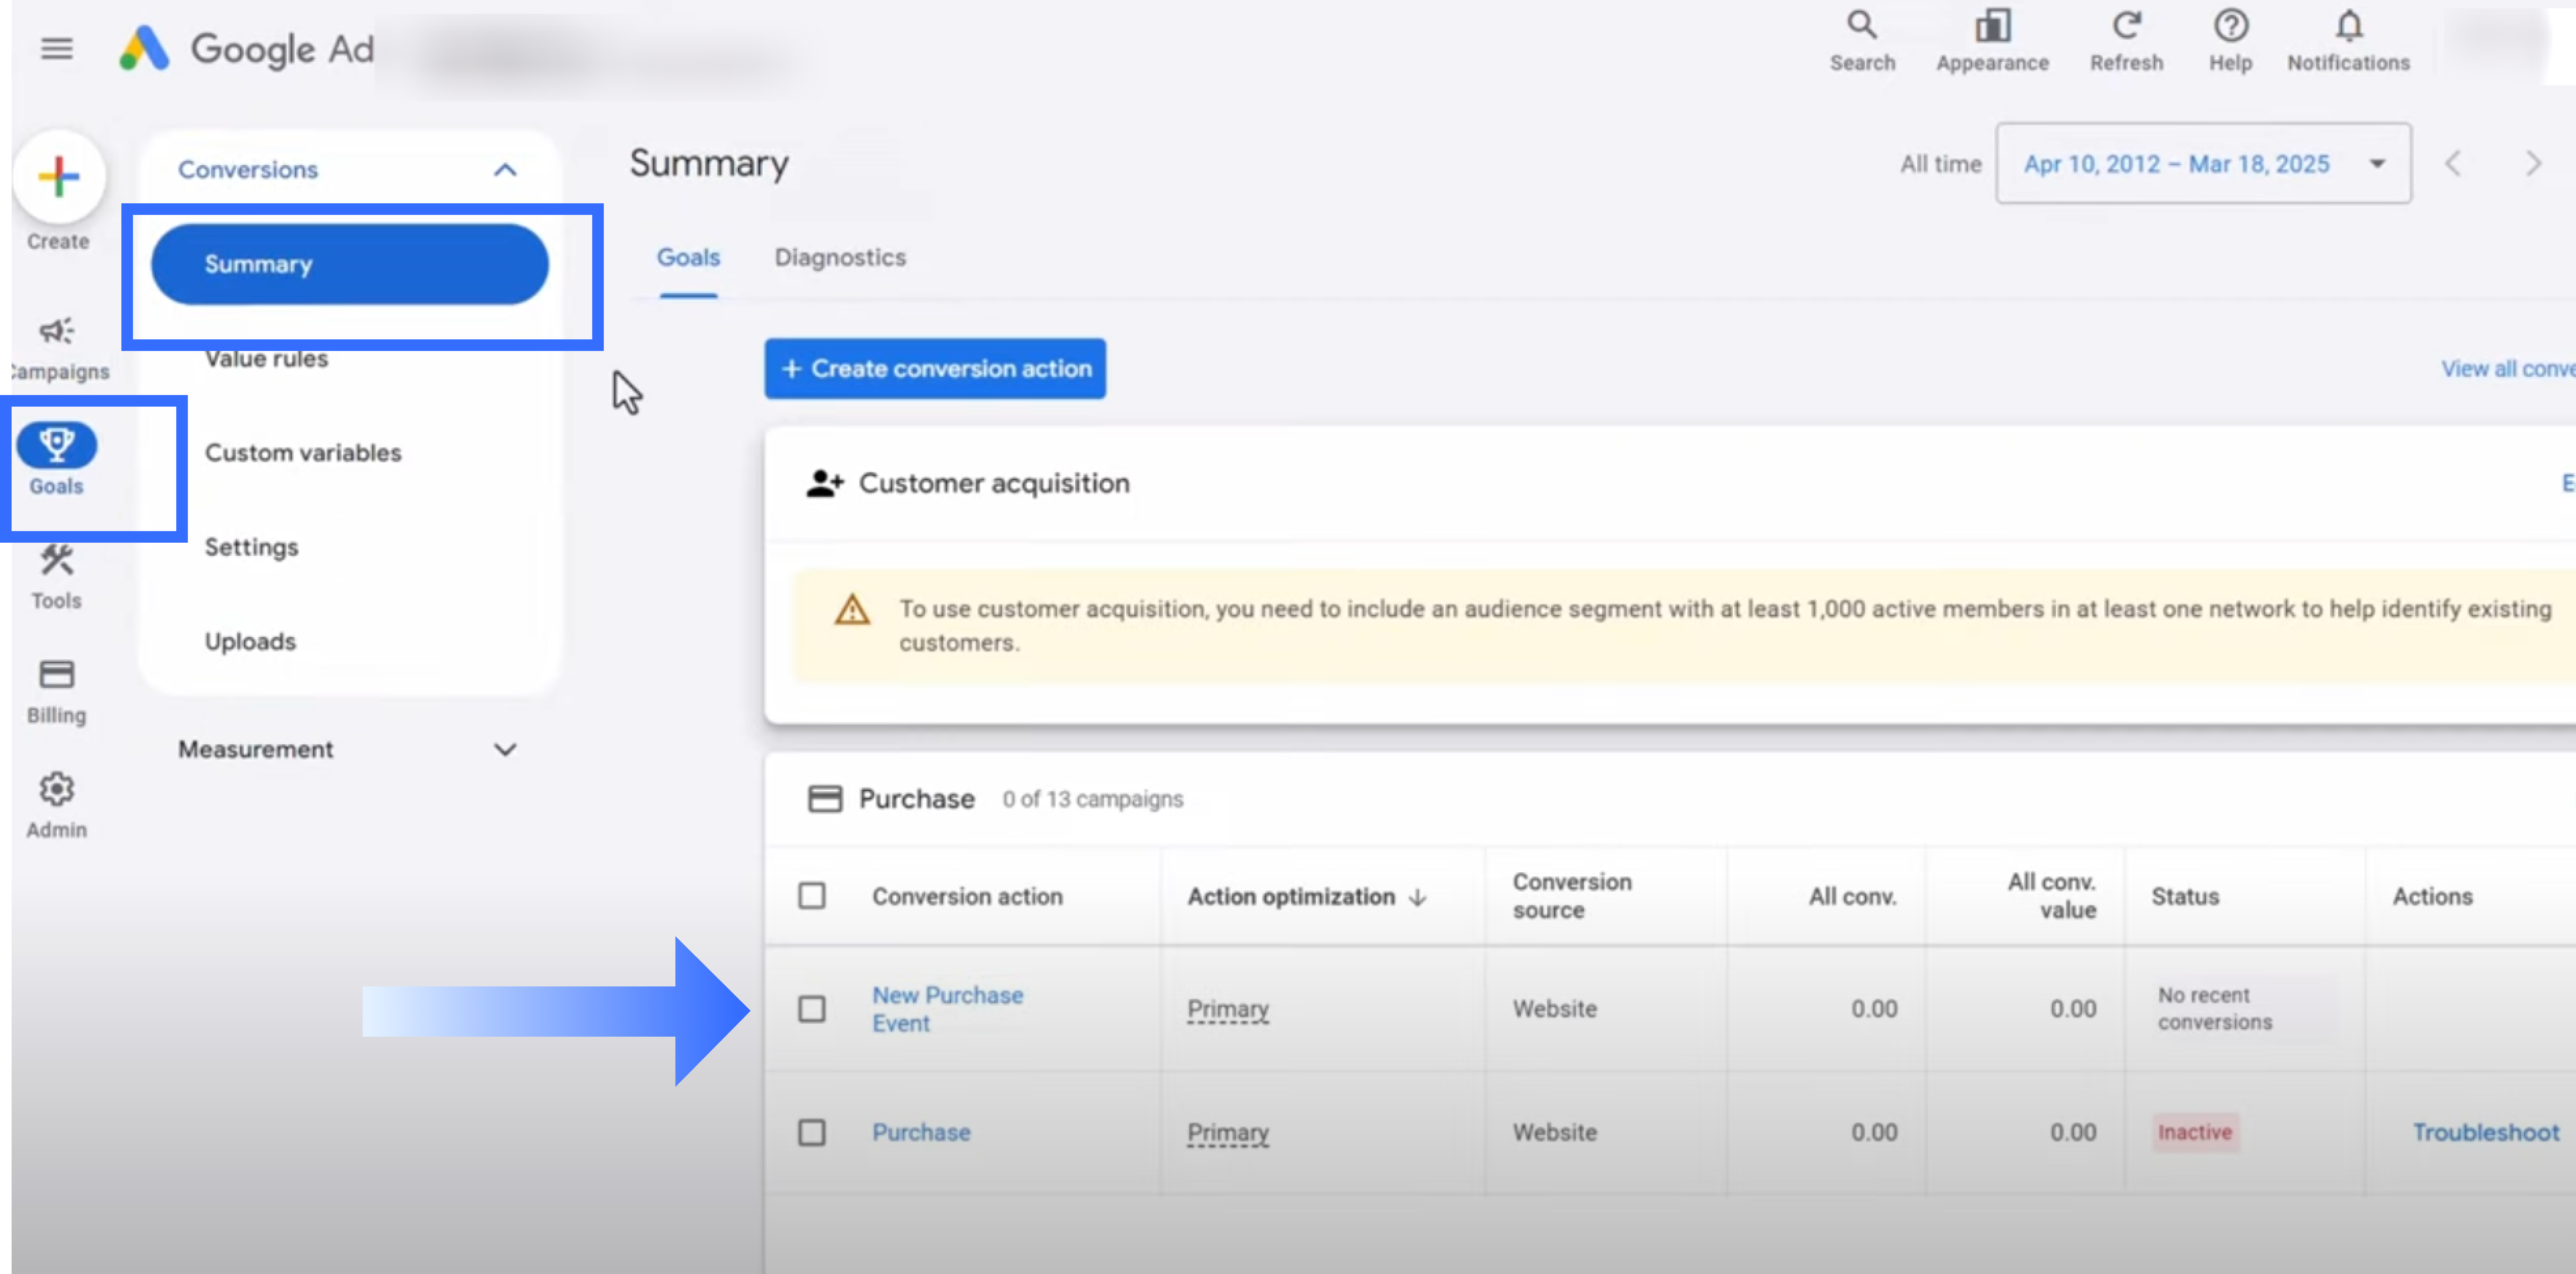Viewport: 2576px width, 1274px height.
Task: Open the Tools wrench icon
Action: (57, 561)
